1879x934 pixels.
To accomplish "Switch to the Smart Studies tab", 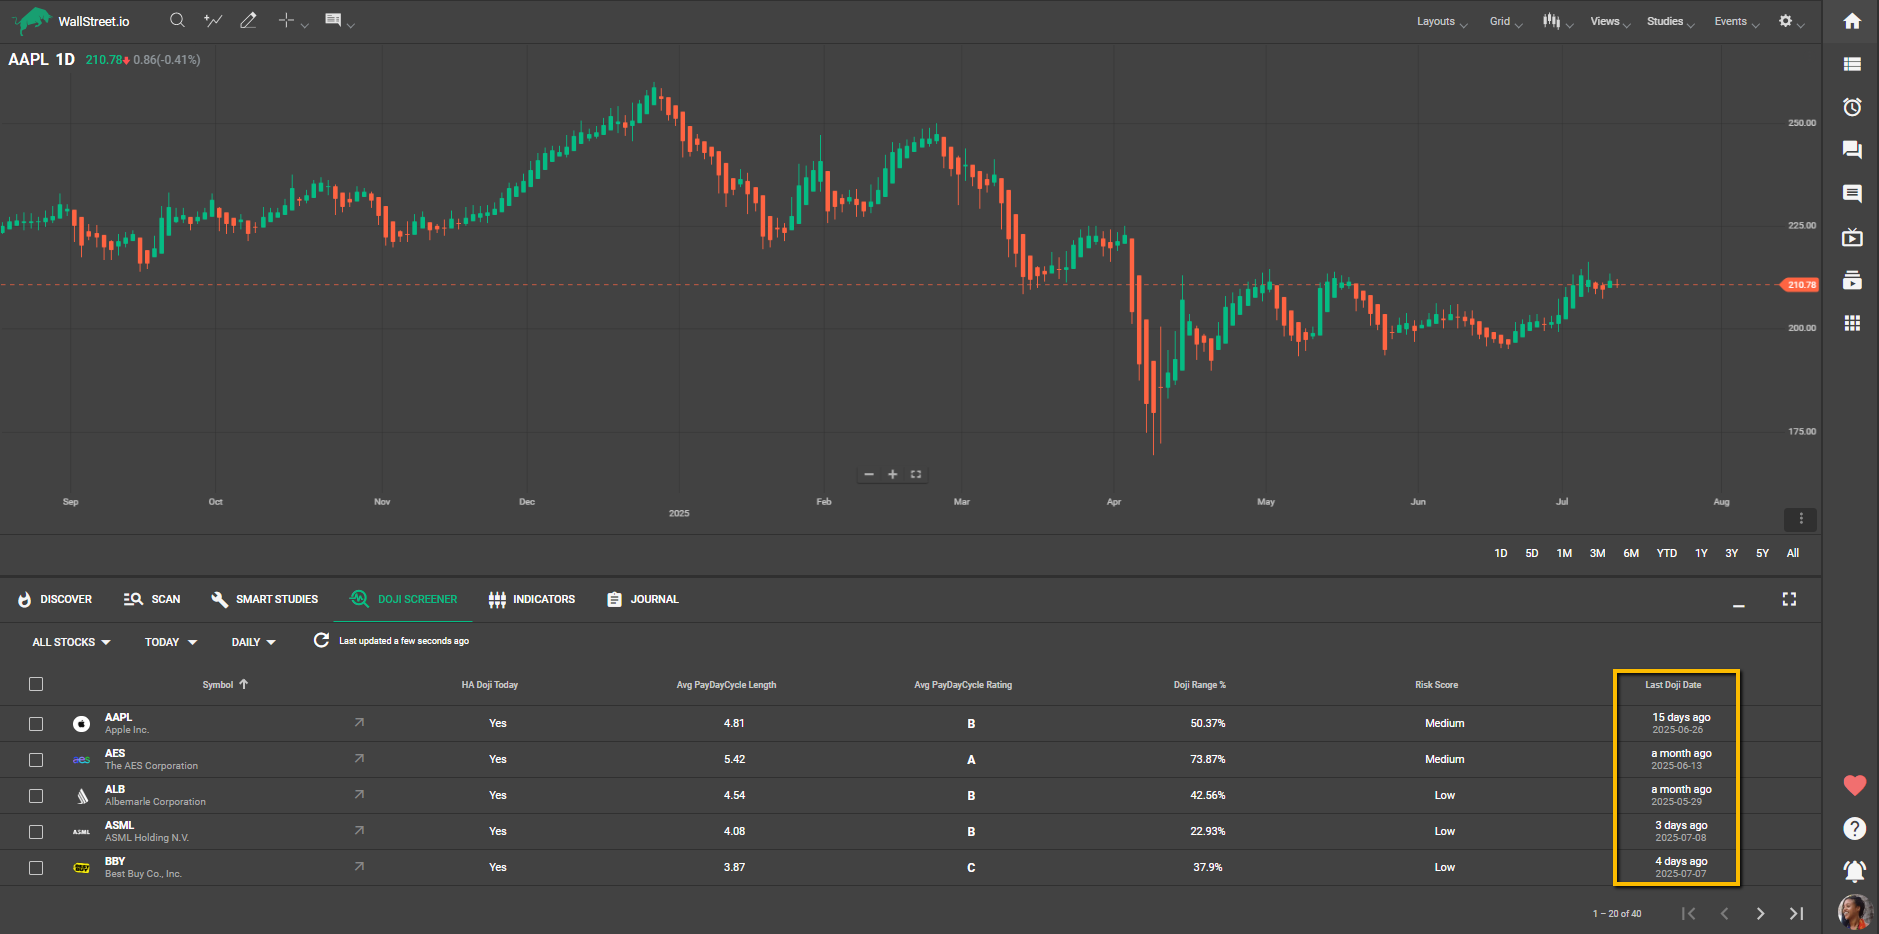I will coord(265,599).
